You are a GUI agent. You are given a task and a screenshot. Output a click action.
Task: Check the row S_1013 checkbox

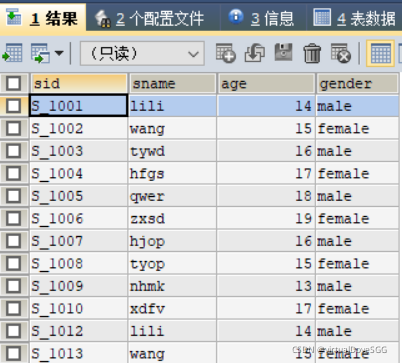tap(14, 353)
